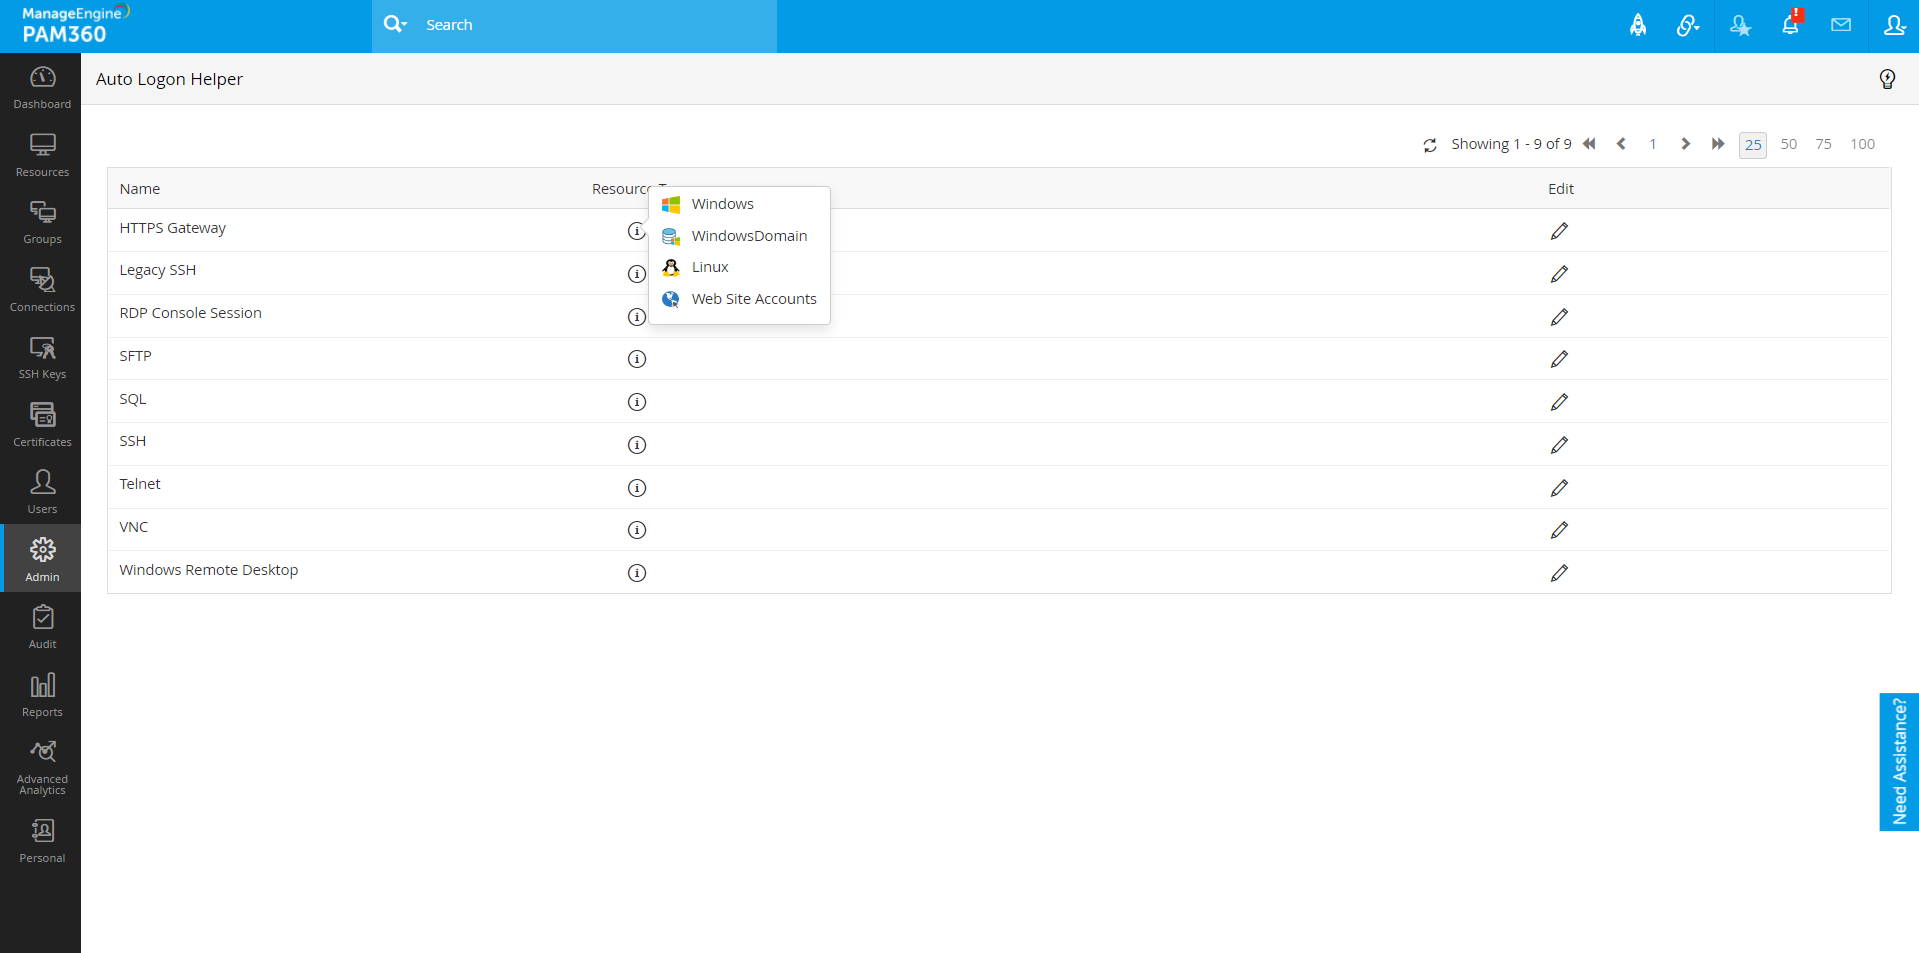Click the ManageEngine PAM360 logo
This screenshot has width=1919, height=953.
tap(75, 25)
